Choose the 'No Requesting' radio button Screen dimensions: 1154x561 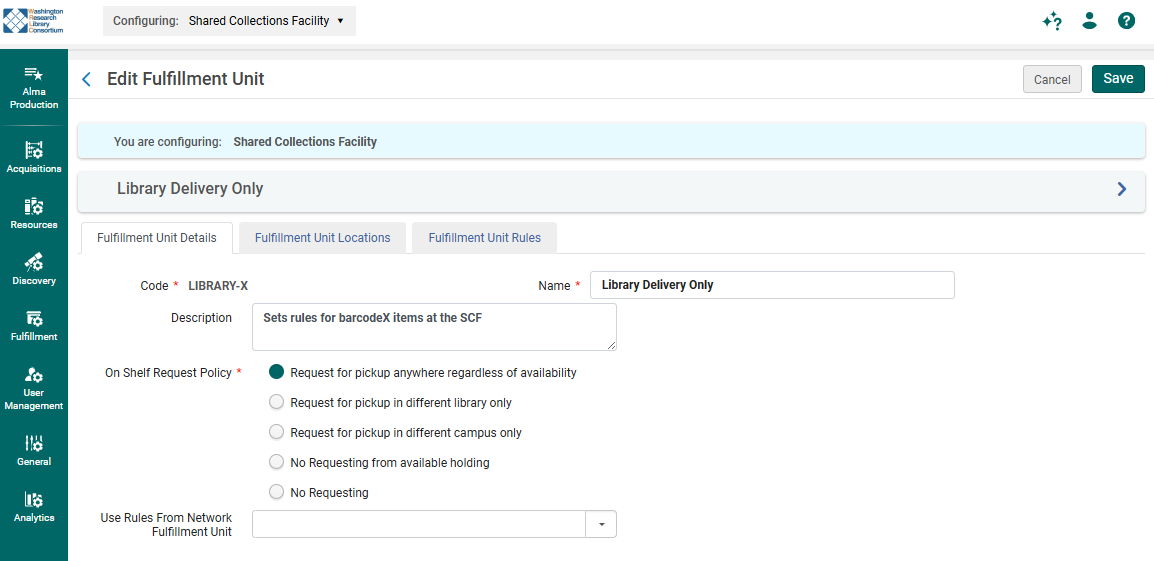click(x=277, y=493)
